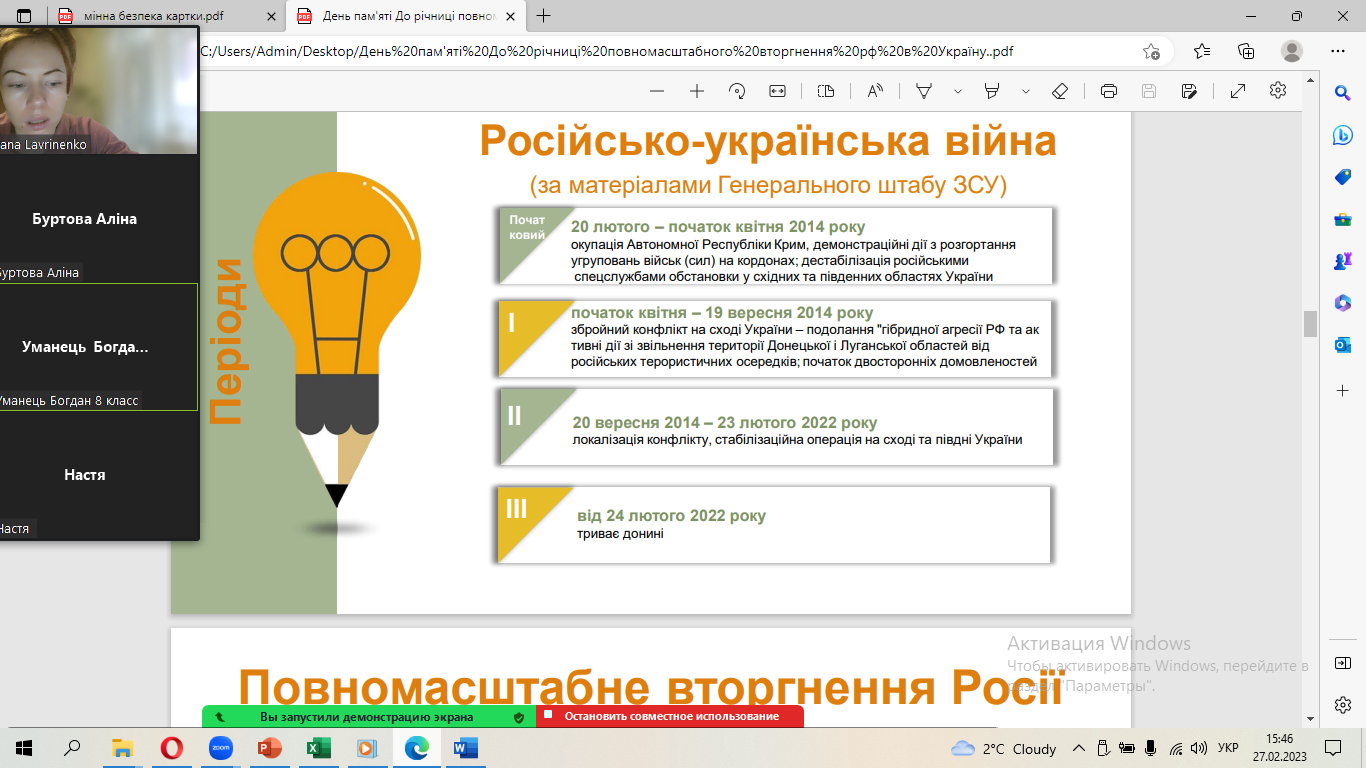Expand the Highlight color options arrow
1366x768 pixels.
tap(1025, 91)
